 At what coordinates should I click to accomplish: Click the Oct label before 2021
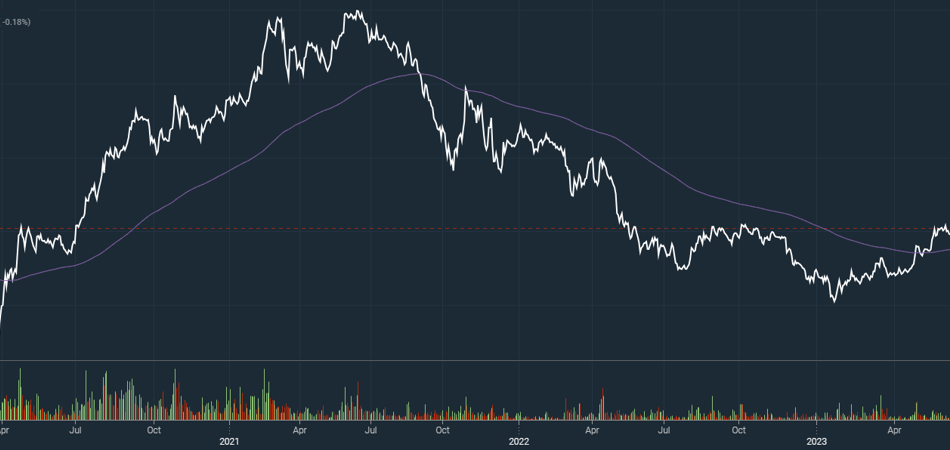pyautogui.click(x=153, y=431)
